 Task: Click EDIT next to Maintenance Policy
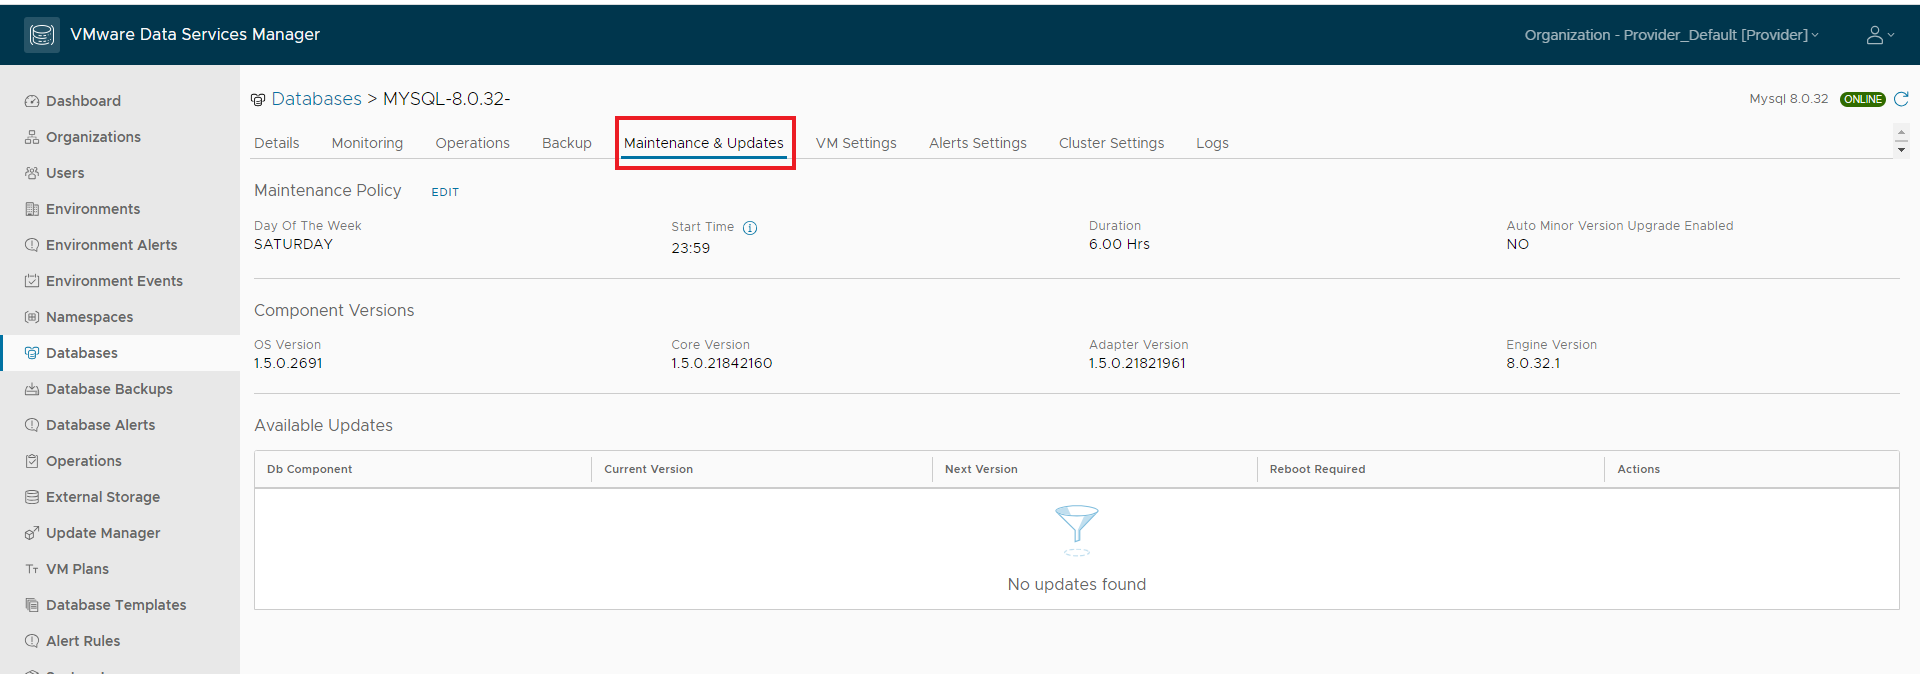click(445, 192)
